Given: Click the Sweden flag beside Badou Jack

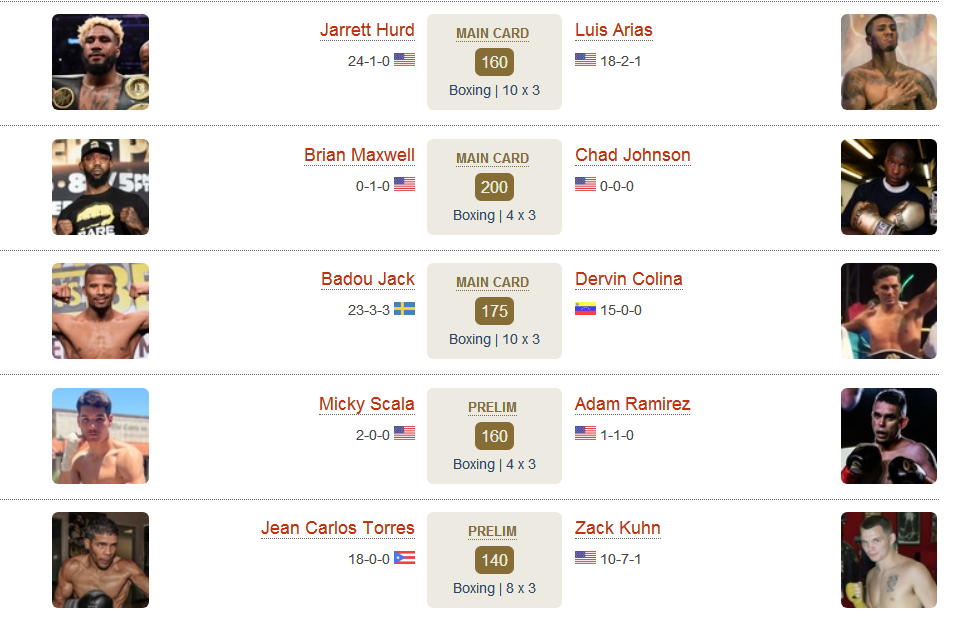Looking at the screenshot, I should tap(404, 309).
